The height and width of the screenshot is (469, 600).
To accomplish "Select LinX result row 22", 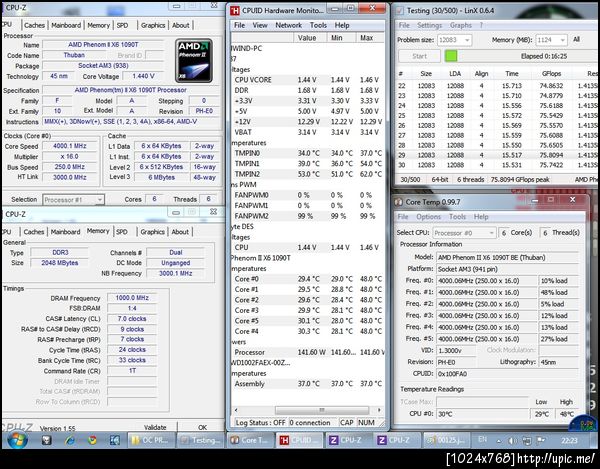I will (496, 86).
